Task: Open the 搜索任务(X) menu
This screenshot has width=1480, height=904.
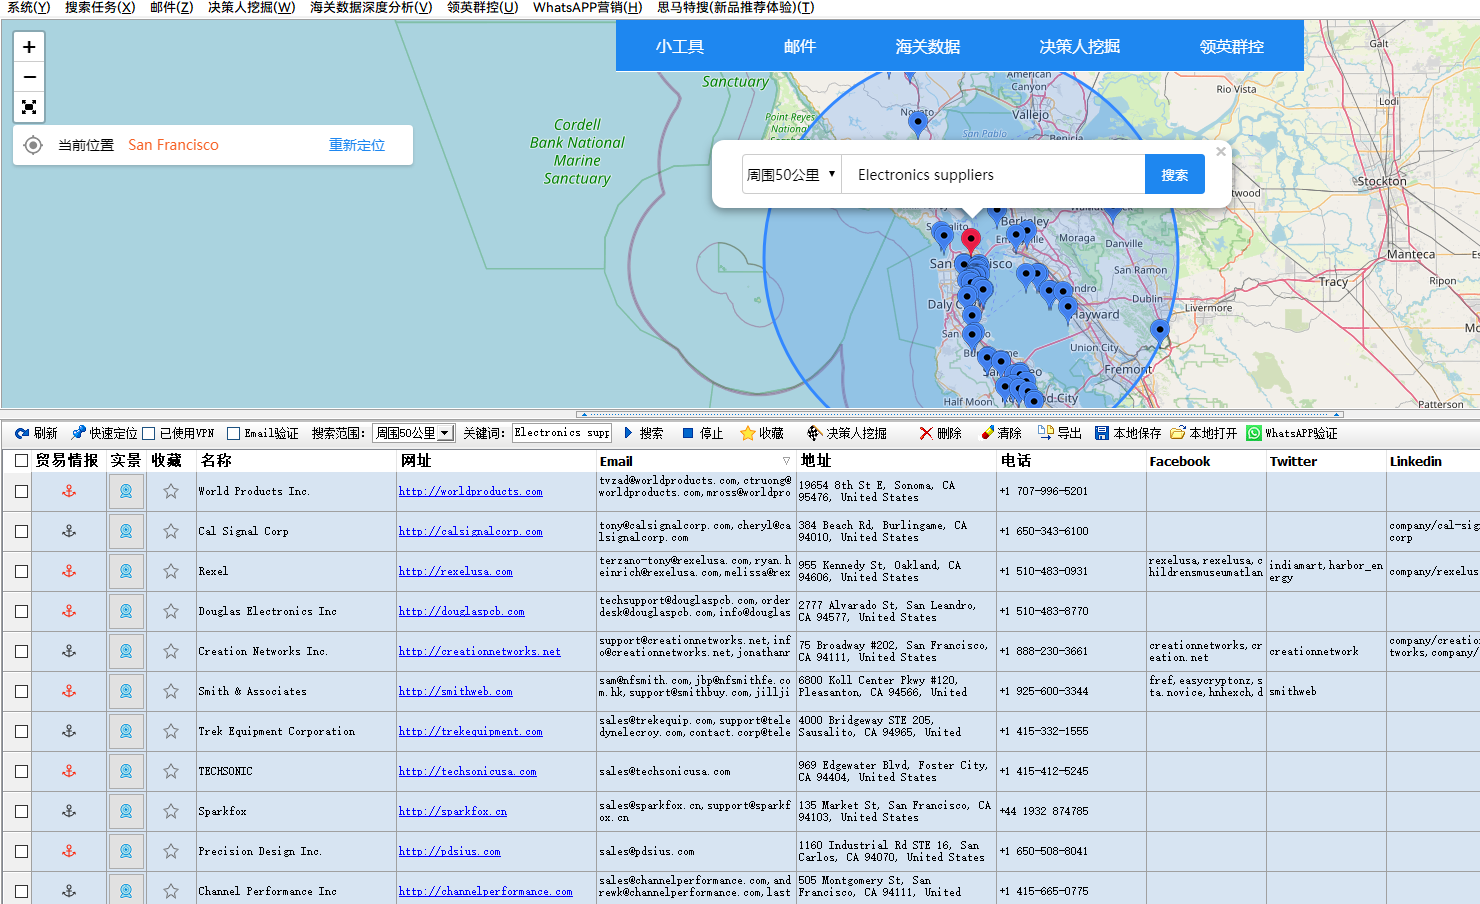Action: pyautogui.click(x=100, y=7)
